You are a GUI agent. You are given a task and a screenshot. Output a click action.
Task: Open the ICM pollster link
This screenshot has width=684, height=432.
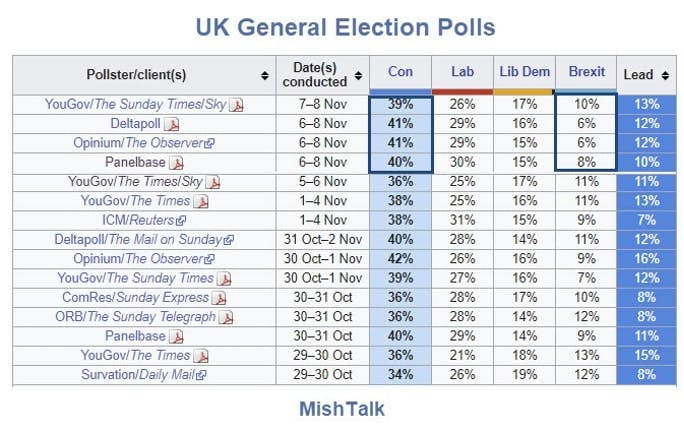114,220
